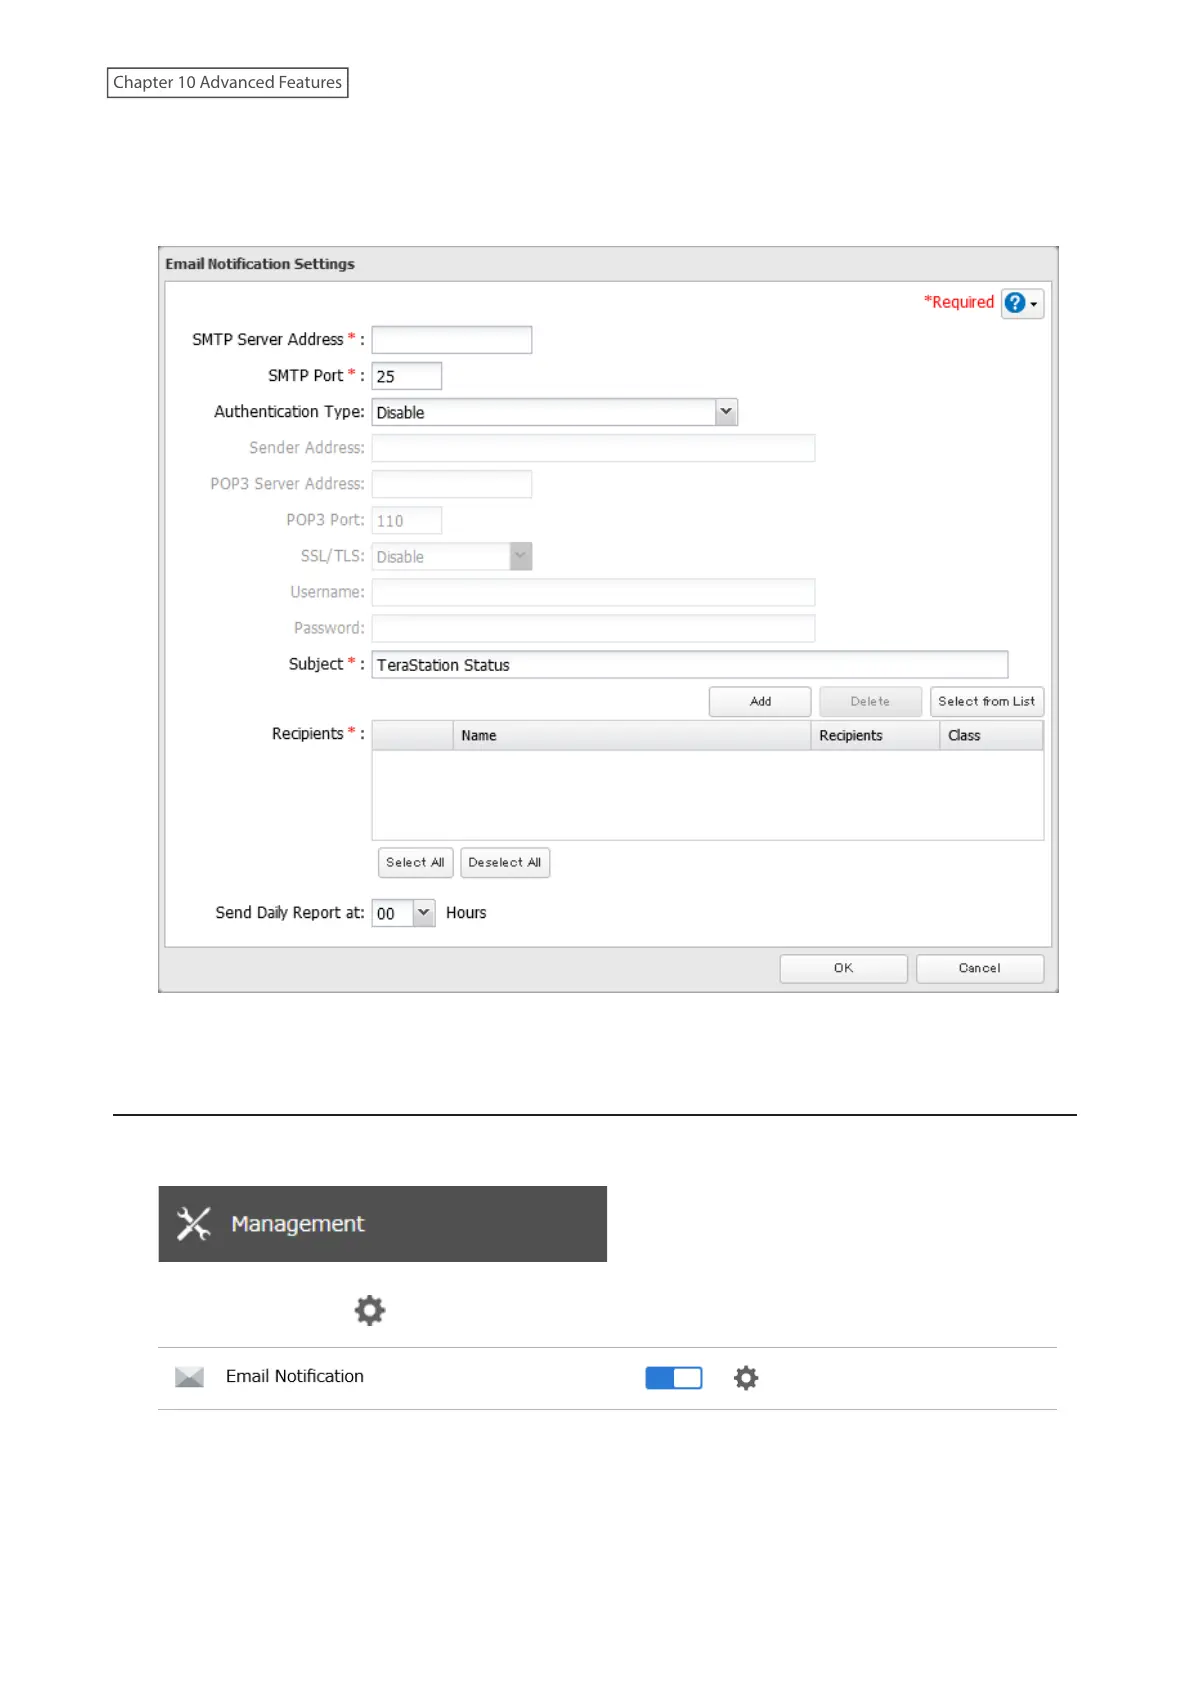Expand the Authentication Type dropdown
The image size is (1191, 1684).
726,412
